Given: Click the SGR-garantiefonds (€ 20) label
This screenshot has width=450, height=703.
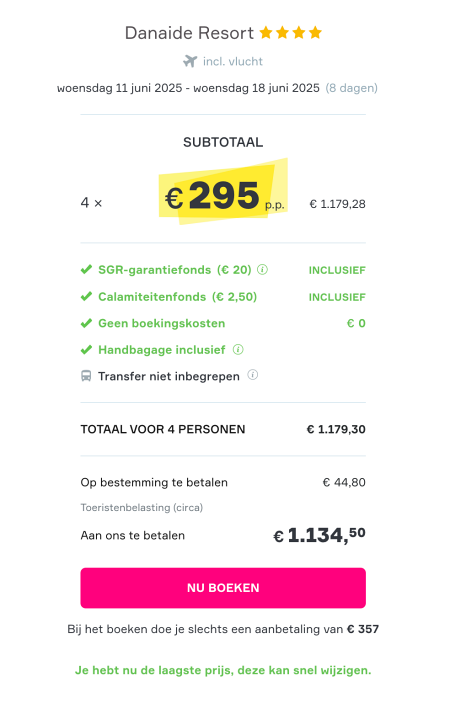Looking at the screenshot, I should [x=175, y=270].
